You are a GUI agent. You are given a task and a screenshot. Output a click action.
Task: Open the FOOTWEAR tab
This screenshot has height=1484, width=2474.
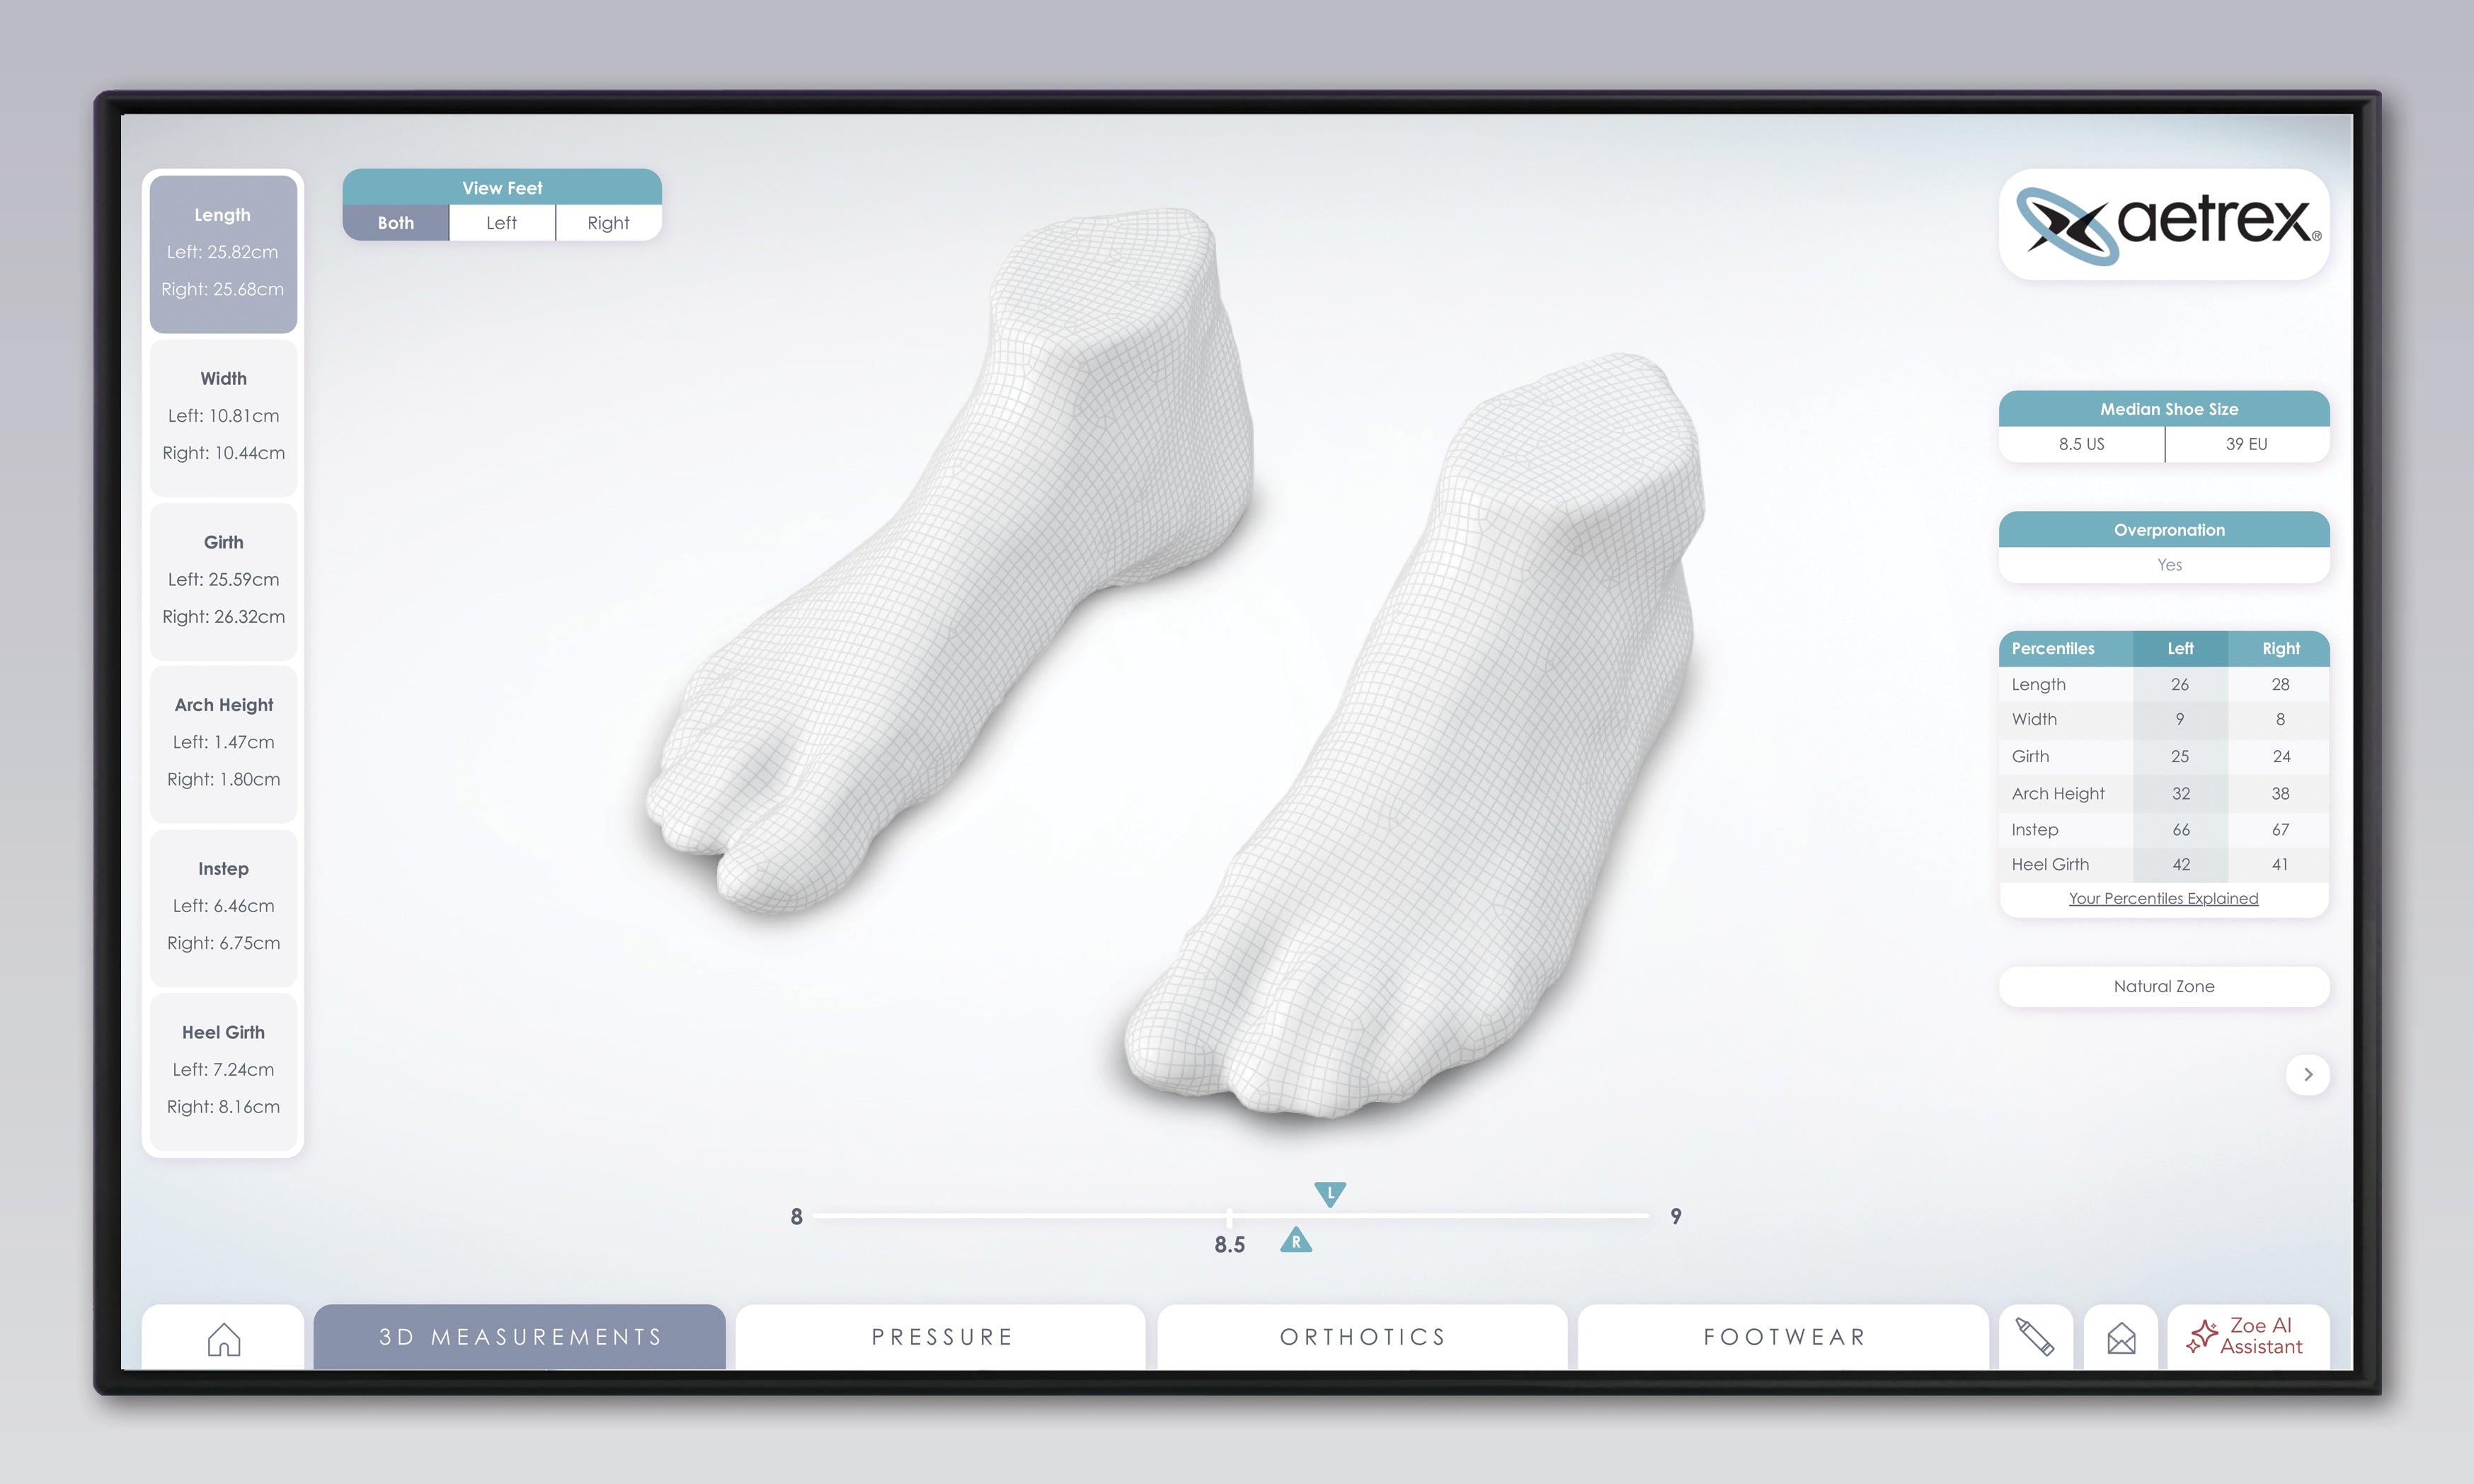[1784, 1337]
